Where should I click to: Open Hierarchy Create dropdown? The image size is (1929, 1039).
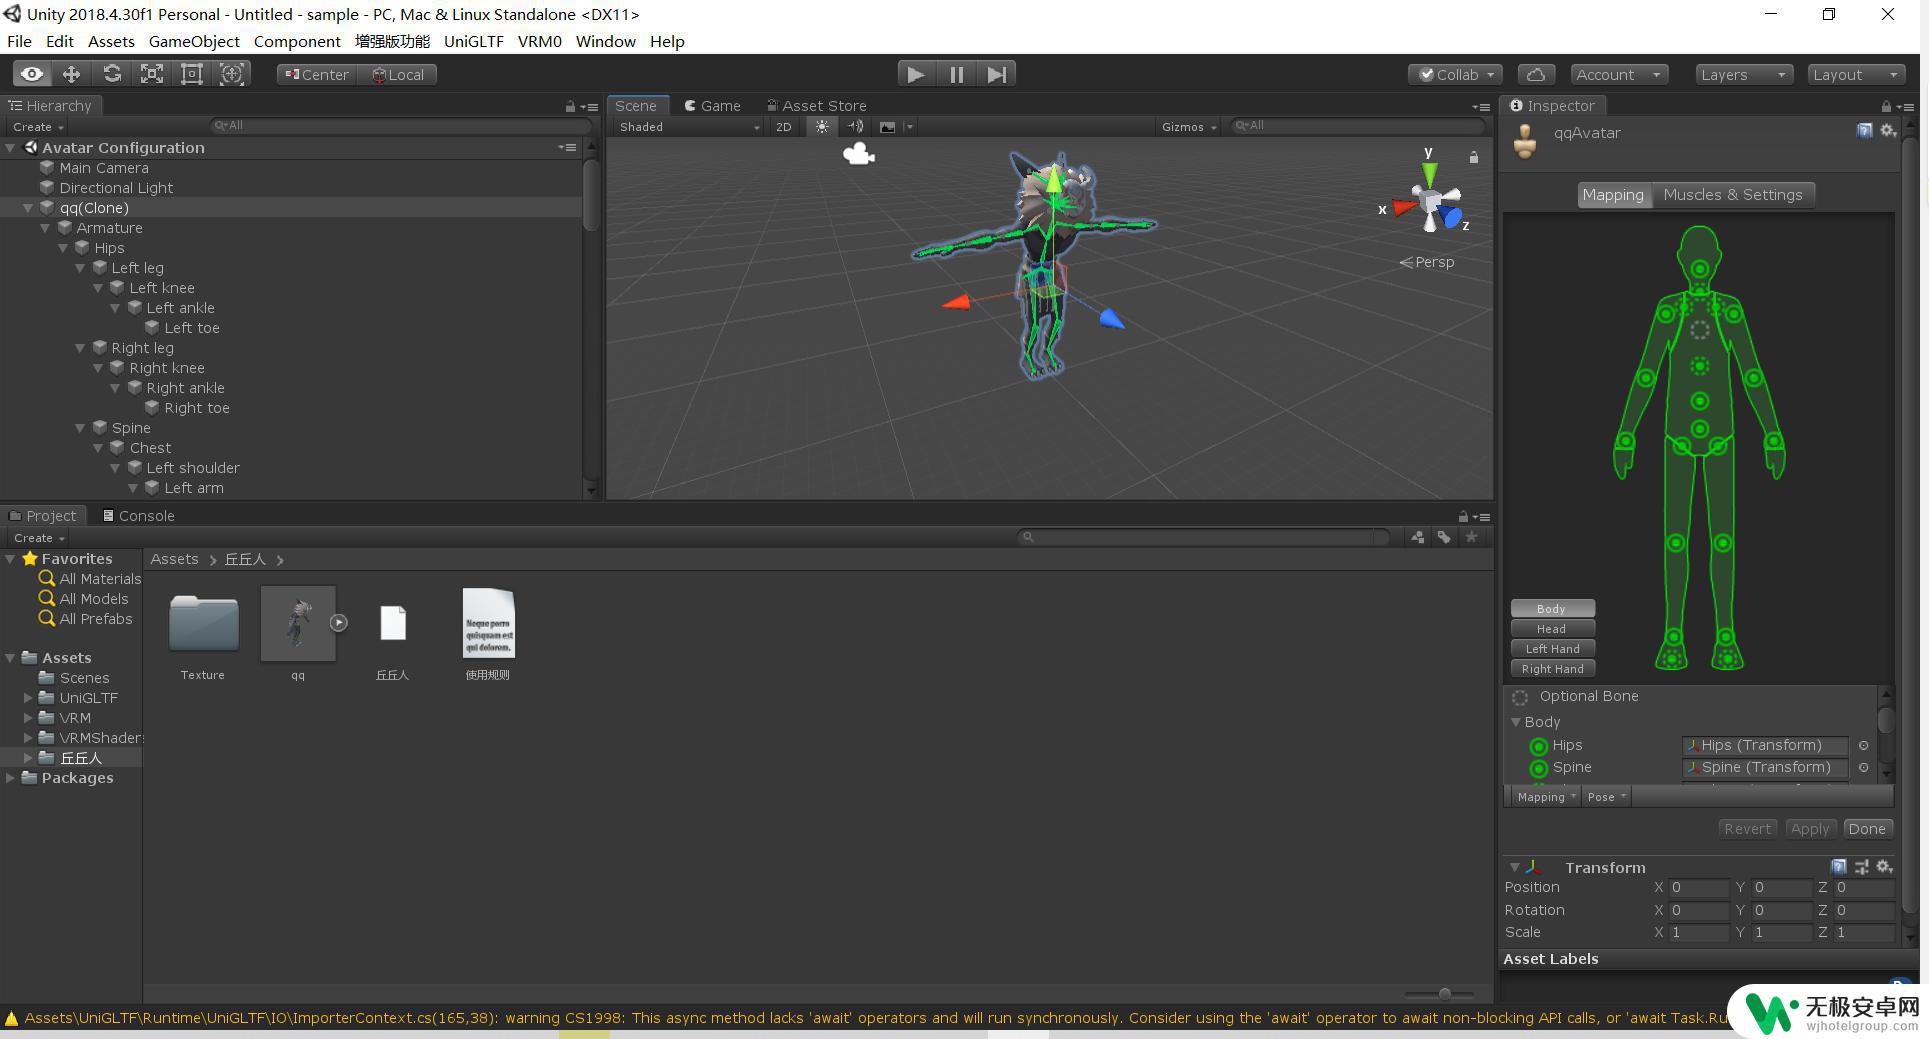[x=38, y=127]
